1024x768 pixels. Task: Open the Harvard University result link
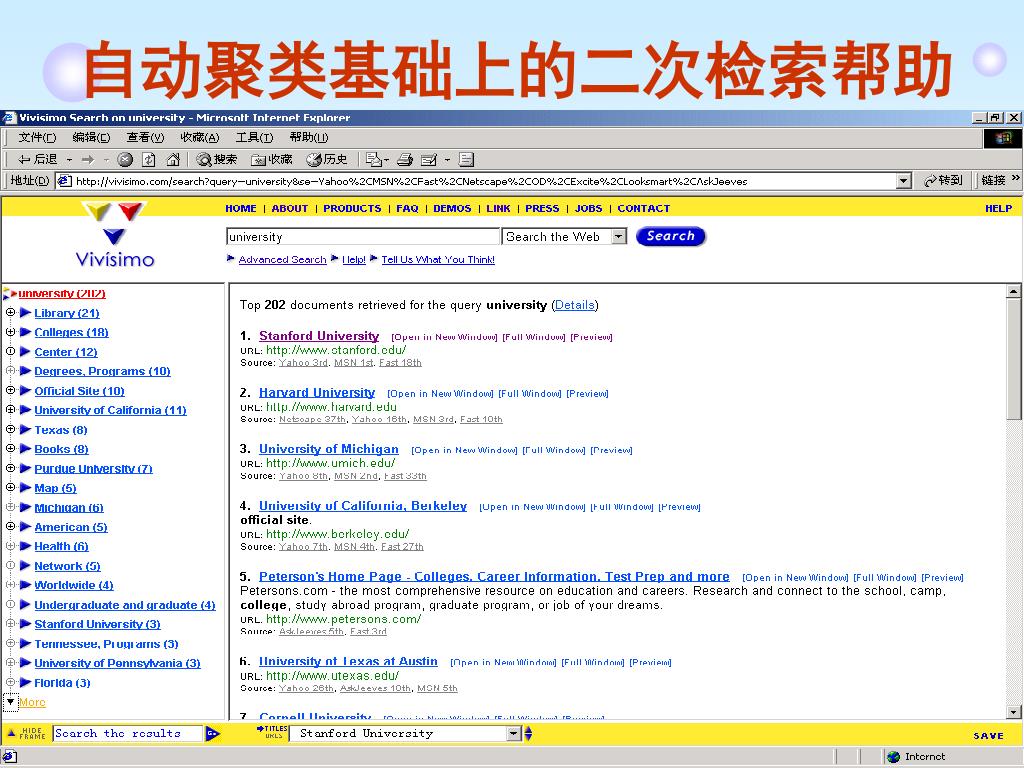[x=317, y=392]
